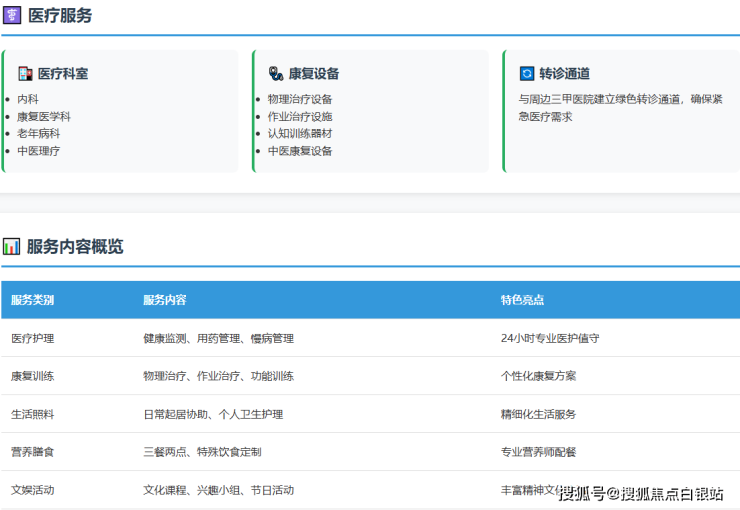The image size is (740, 510).
Task: Click the bar chart icon beside 服务内容概览
Action: [x=11, y=246]
